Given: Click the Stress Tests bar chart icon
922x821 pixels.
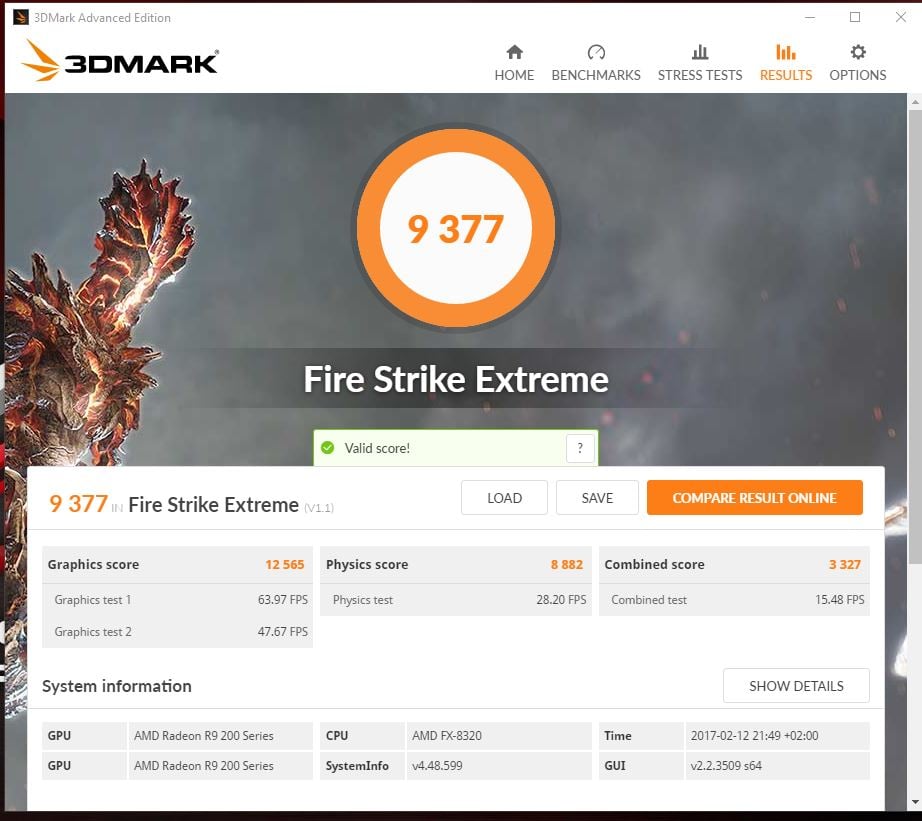Looking at the screenshot, I should 700,52.
